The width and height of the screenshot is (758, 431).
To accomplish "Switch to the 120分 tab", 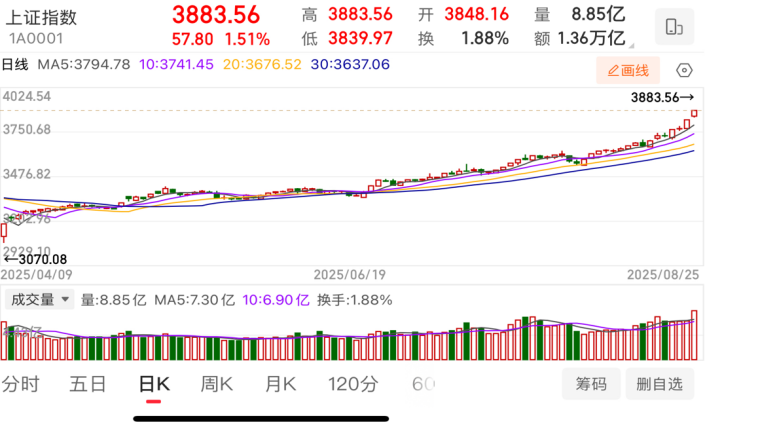I will point(353,384).
